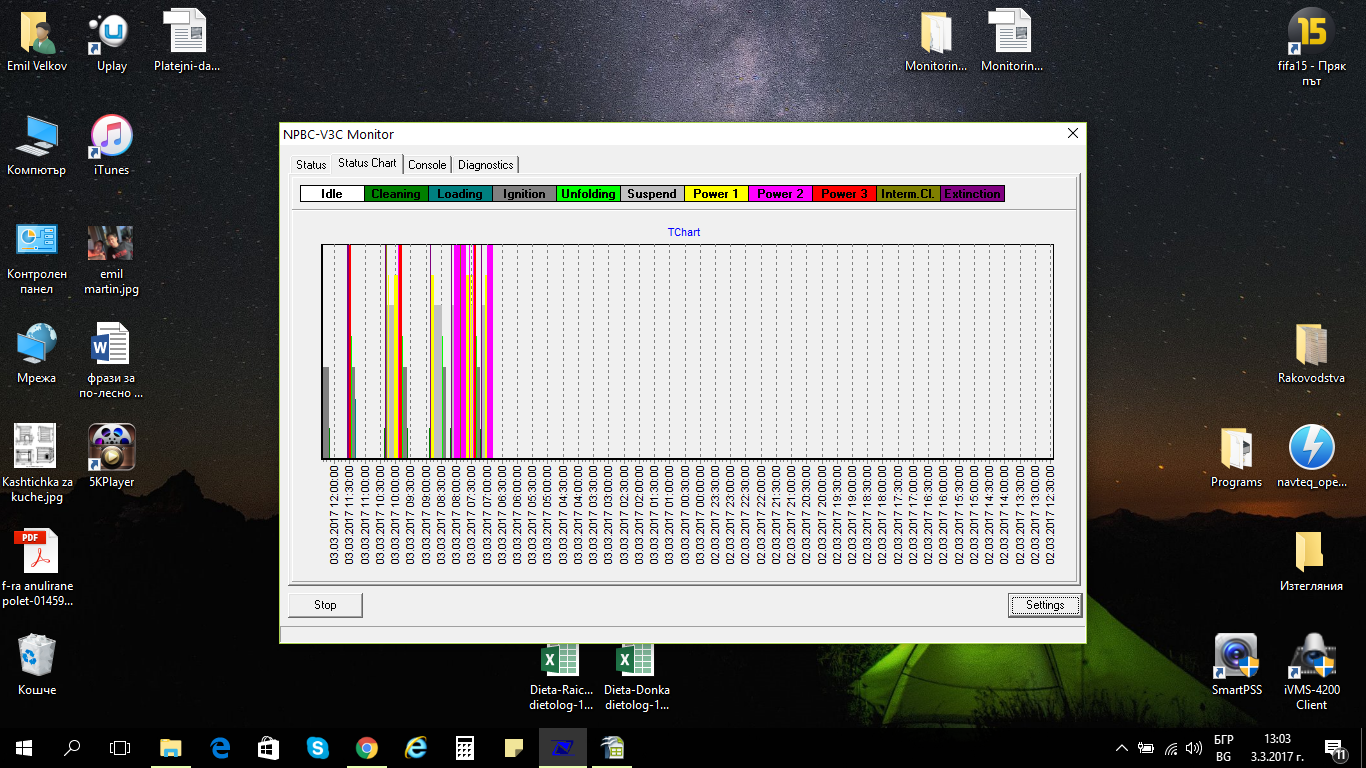Image resolution: width=1366 pixels, height=768 pixels.
Task: Open the iVMS-4200 Client icon
Action: point(1311,657)
